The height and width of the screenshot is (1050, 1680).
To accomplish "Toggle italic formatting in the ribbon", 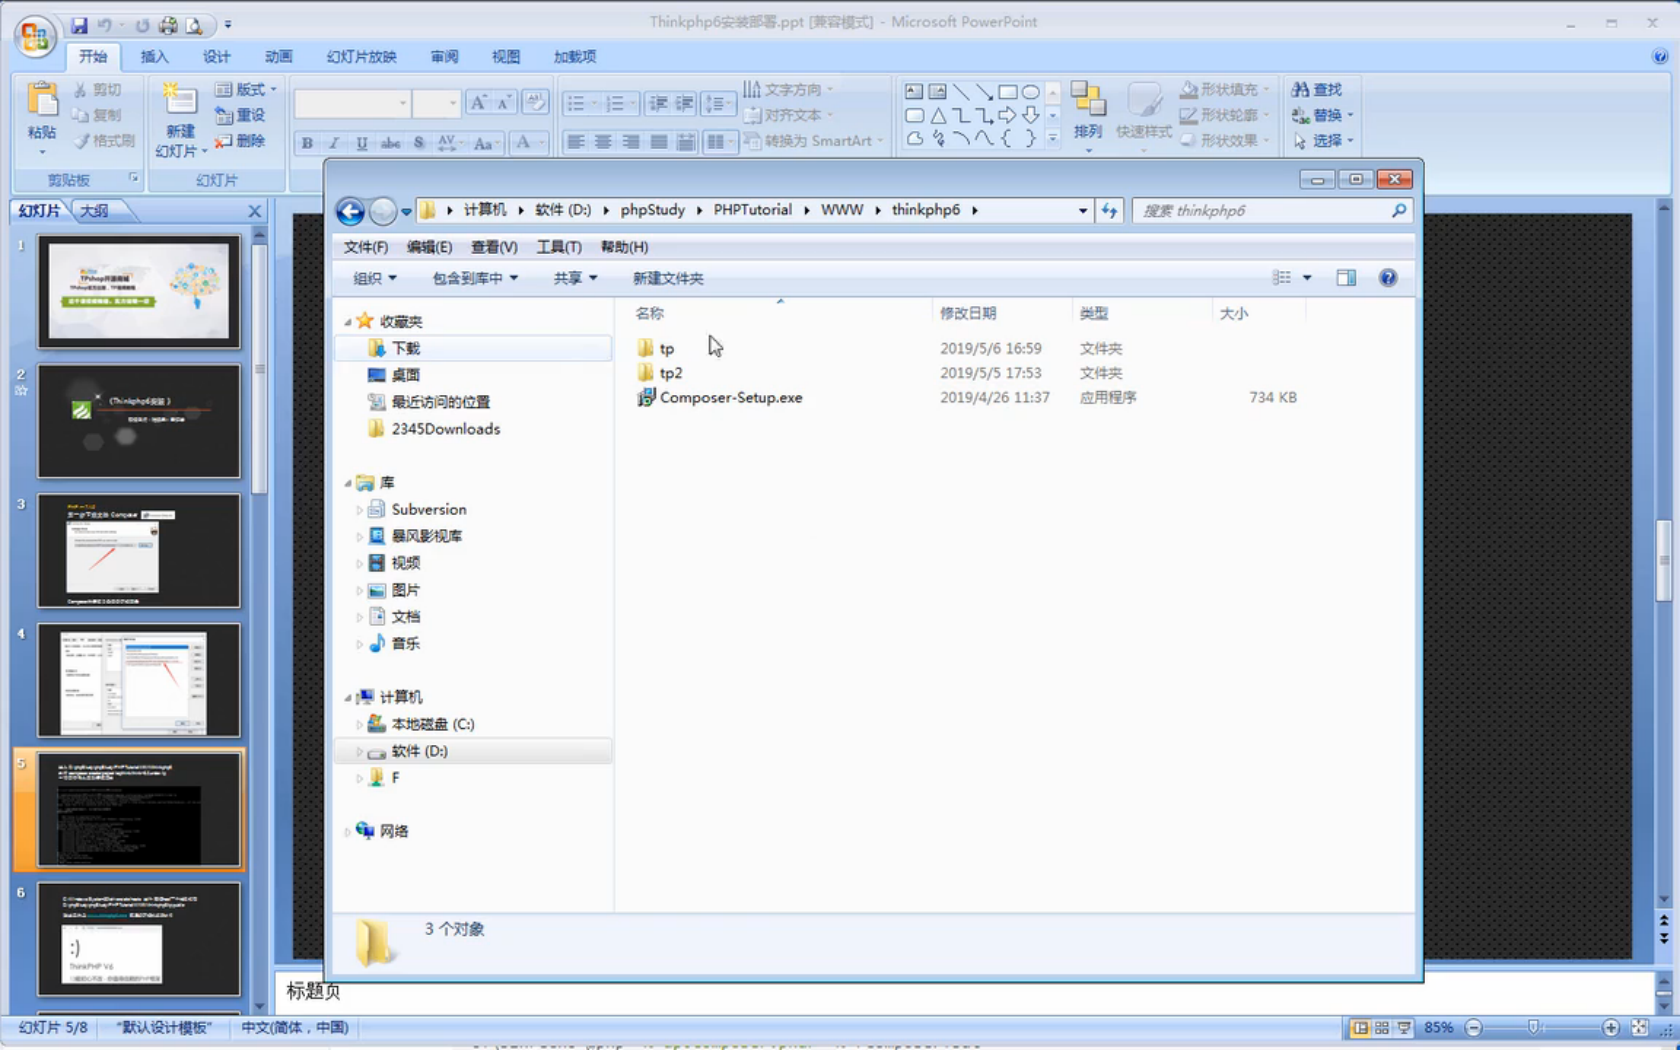I will tap(334, 143).
